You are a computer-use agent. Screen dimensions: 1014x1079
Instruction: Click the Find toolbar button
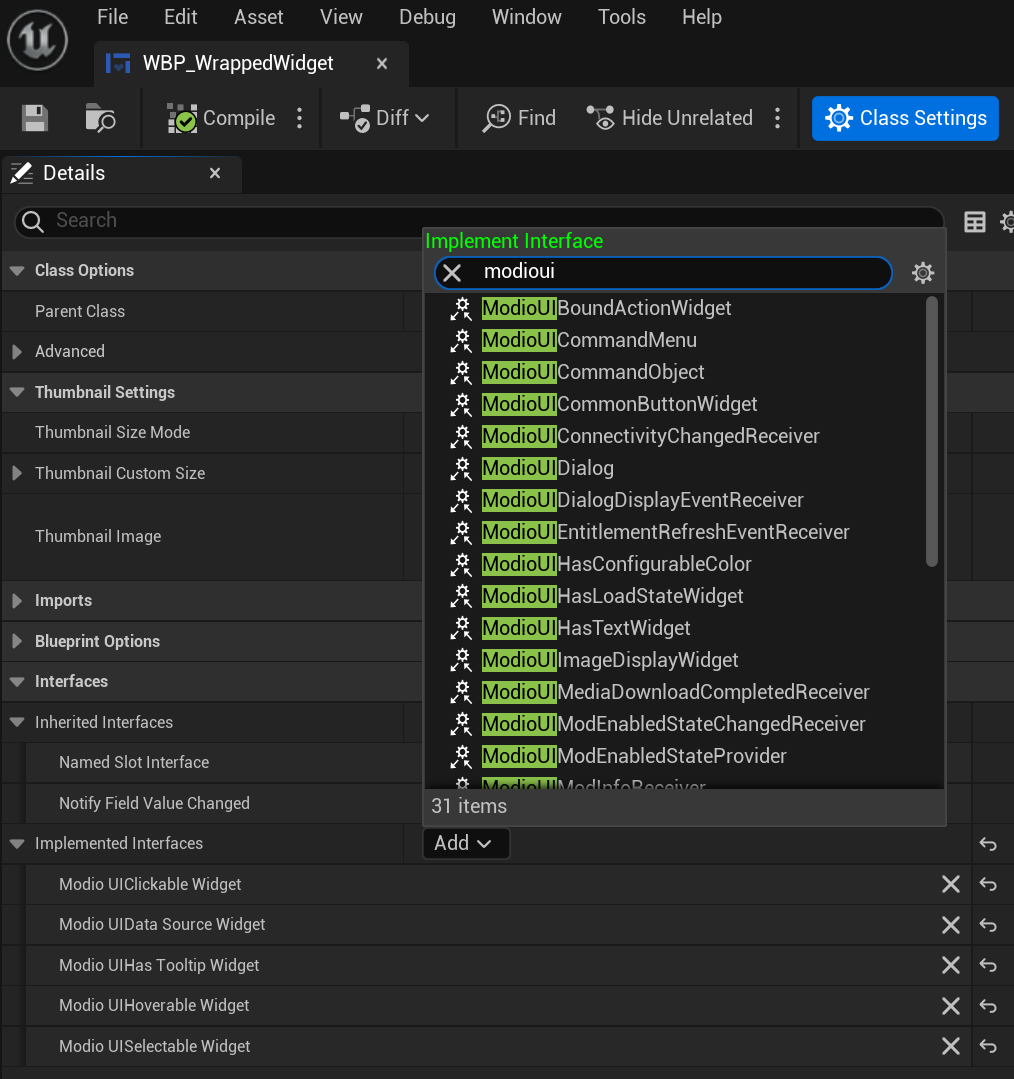coord(519,118)
